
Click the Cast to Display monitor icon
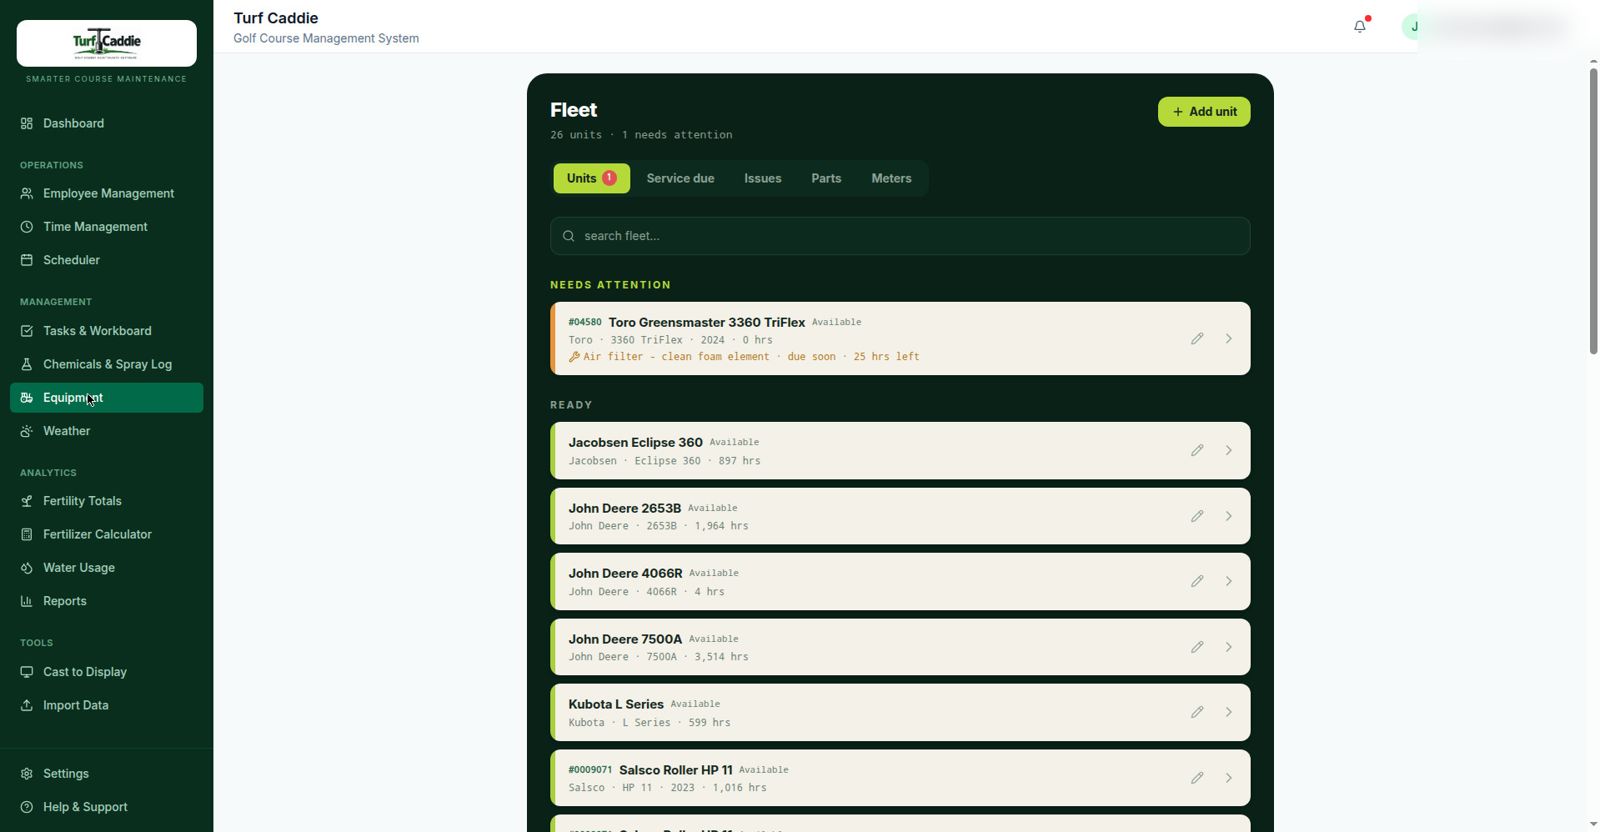tap(27, 672)
